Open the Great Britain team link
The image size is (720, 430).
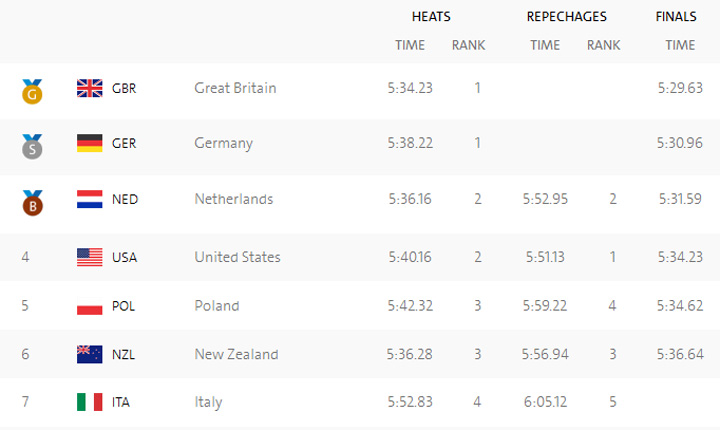click(x=235, y=88)
